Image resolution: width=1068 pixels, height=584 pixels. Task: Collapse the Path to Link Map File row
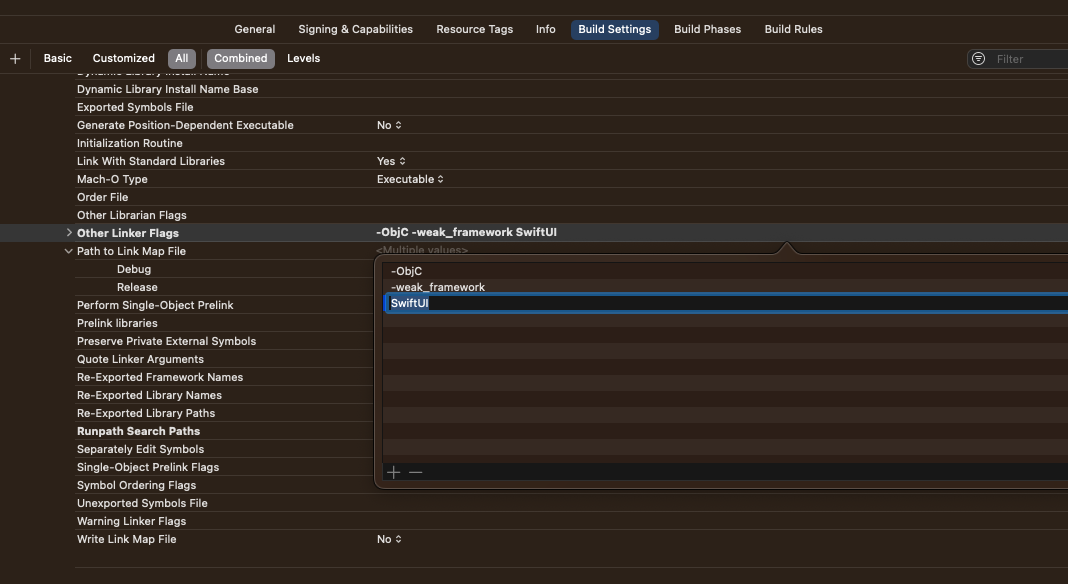point(69,251)
